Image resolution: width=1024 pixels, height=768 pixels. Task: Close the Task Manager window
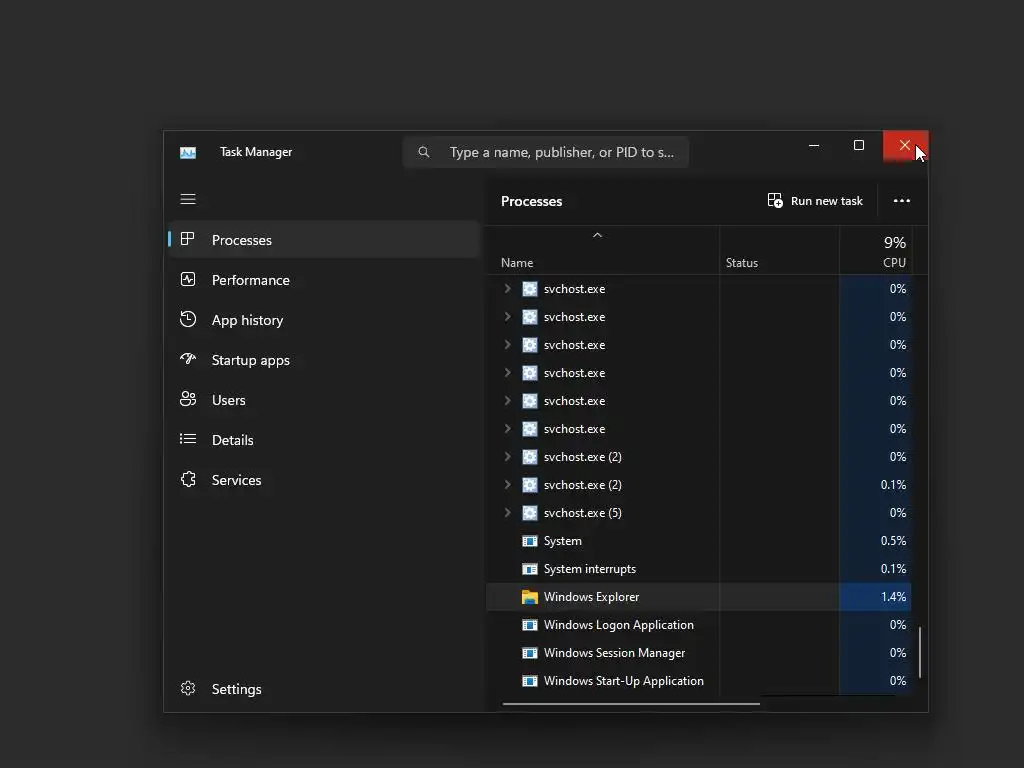click(905, 146)
